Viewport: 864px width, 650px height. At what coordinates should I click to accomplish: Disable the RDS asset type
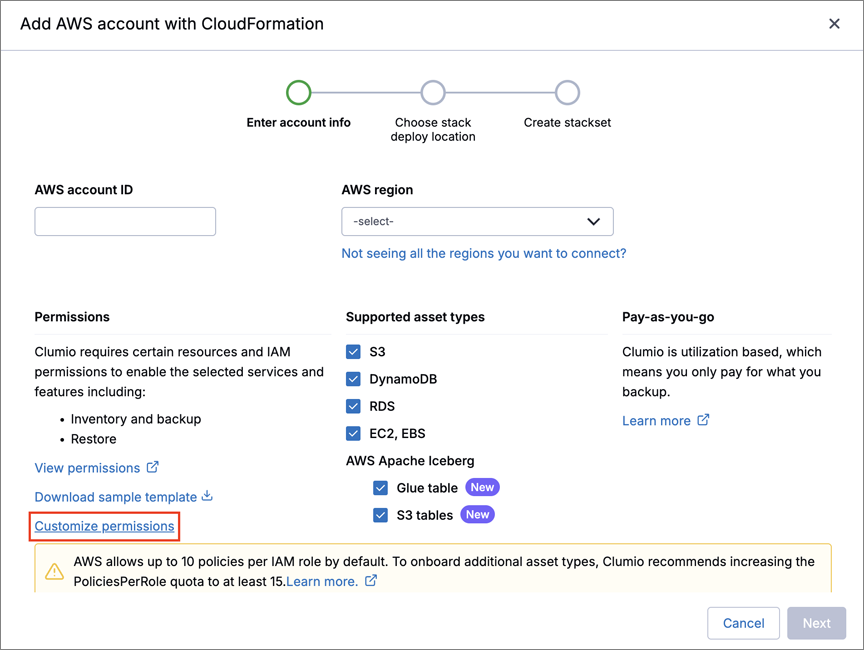[x=353, y=406]
